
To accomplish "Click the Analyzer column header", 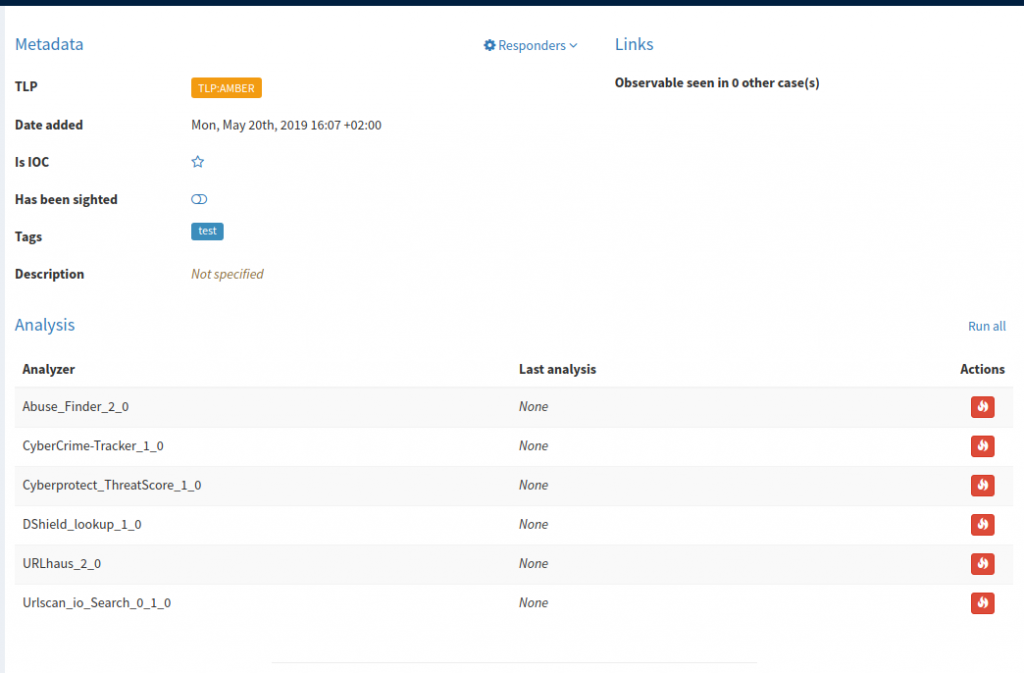I will pos(49,369).
